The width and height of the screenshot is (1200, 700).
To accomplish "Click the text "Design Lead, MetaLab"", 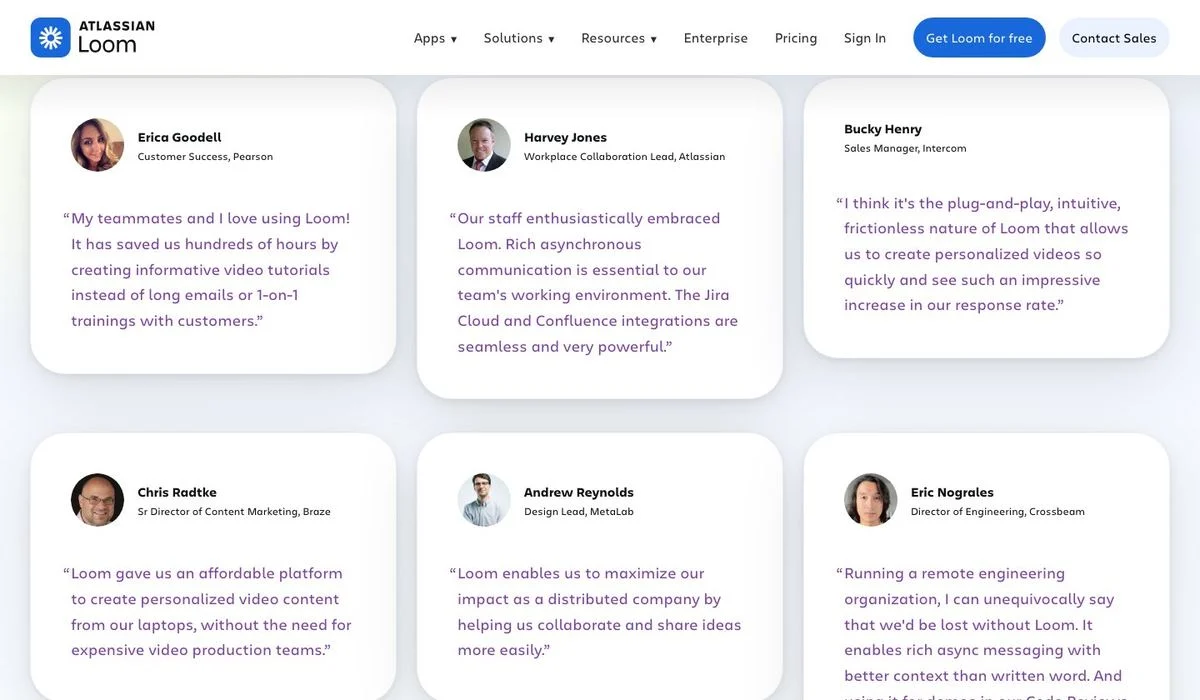I will [579, 512].
